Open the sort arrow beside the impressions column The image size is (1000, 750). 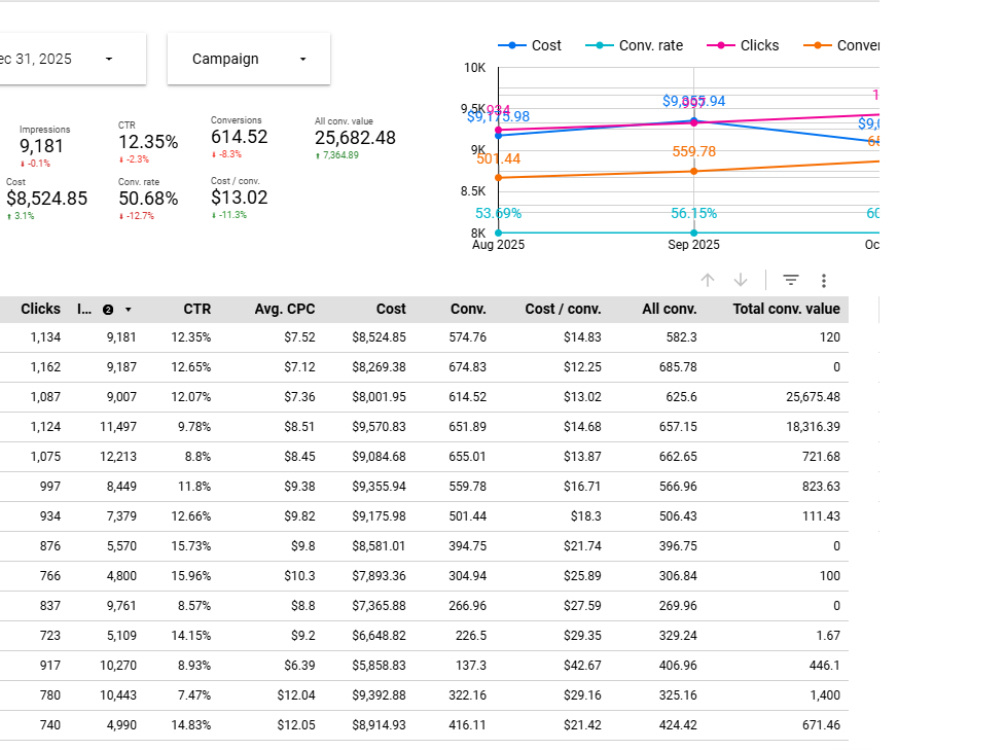(x=128, y=309)
